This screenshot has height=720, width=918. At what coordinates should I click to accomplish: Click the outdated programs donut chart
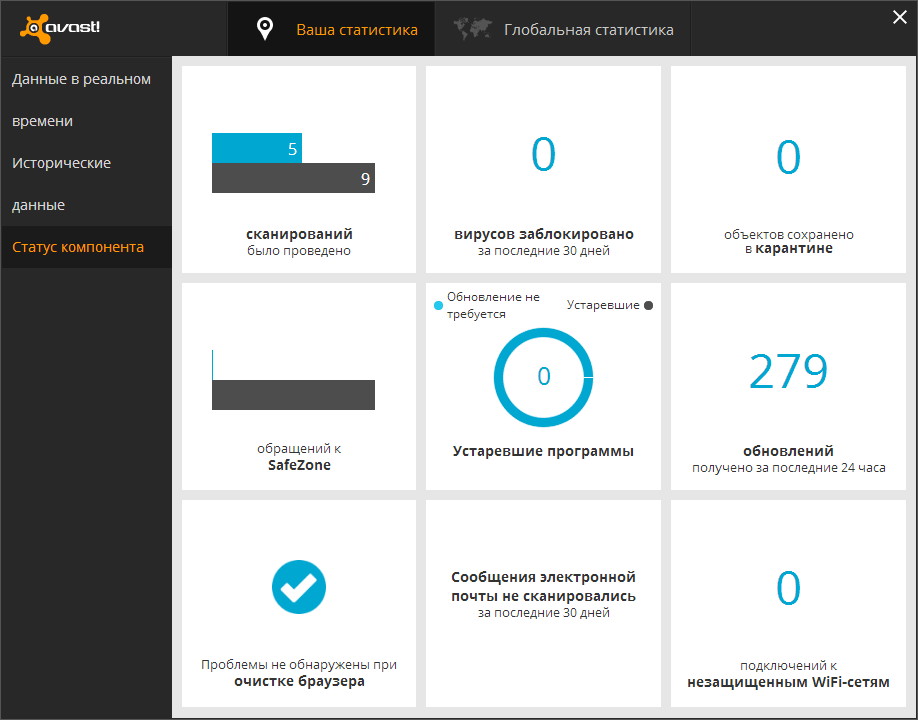pyautogui.click(x=543, y=377)
